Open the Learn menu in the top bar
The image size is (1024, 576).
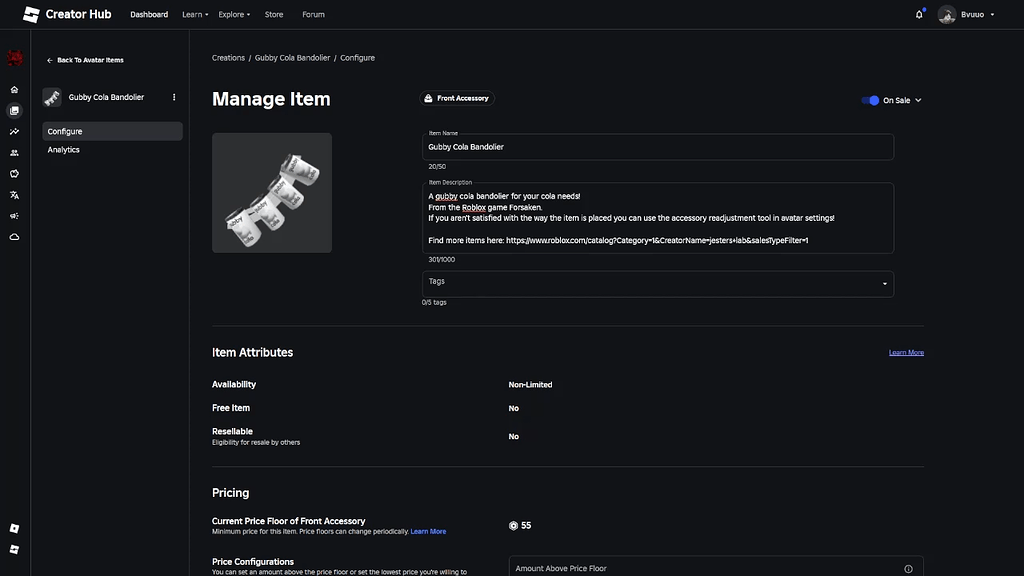(x=194, y=14)
